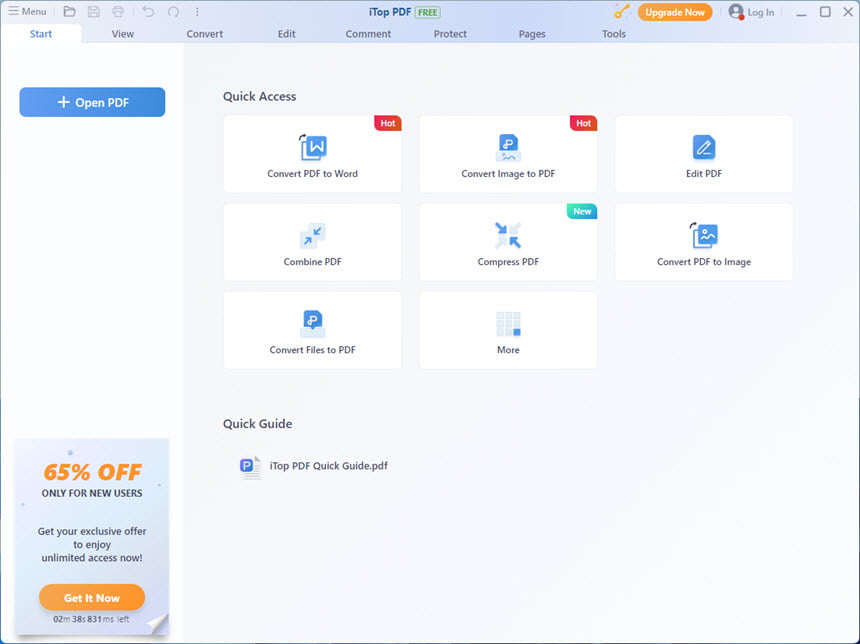The width and height of the screenshot is (860, 644).
Task: Click the Log In link
Action: 761,12
